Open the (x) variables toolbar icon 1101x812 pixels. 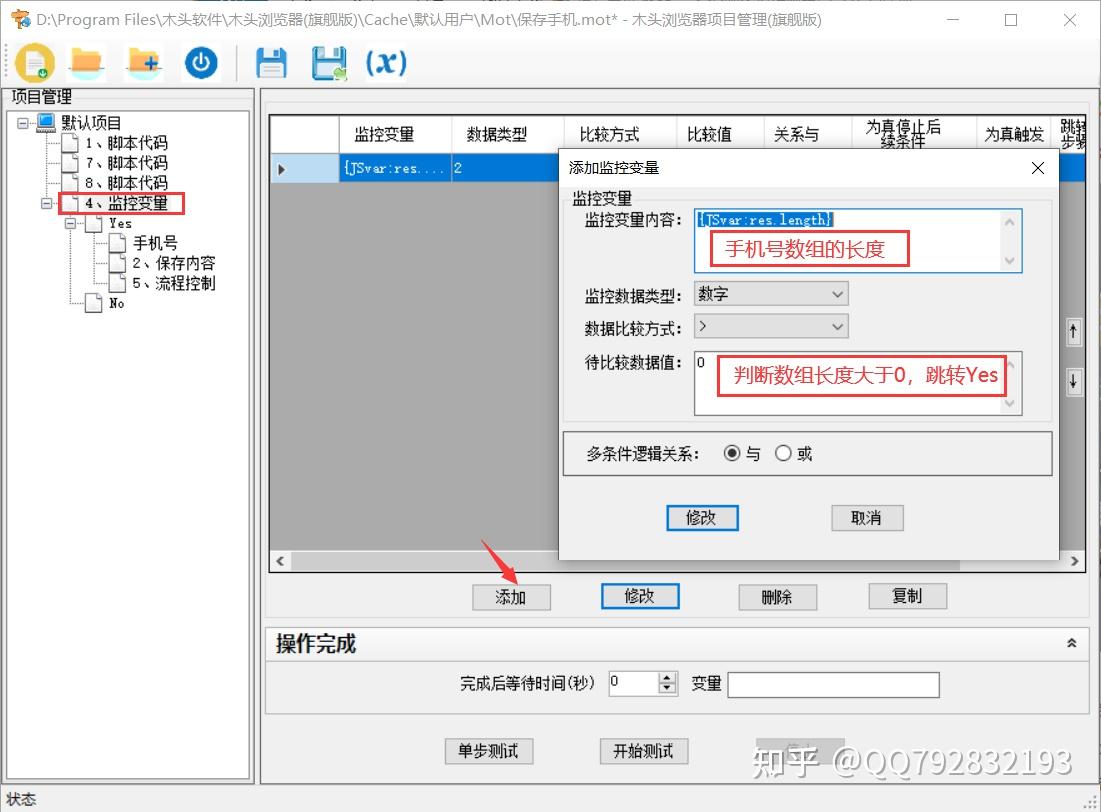385,61
